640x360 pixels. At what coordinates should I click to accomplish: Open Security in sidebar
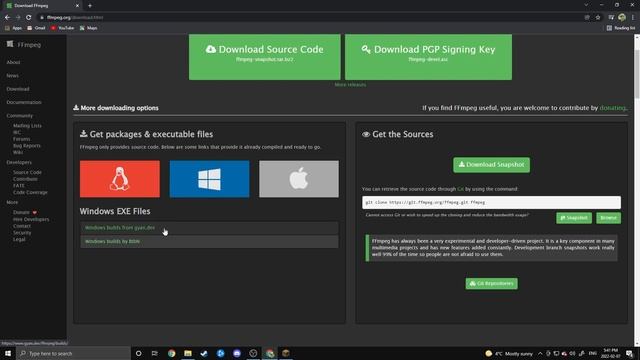coord(22,233)
